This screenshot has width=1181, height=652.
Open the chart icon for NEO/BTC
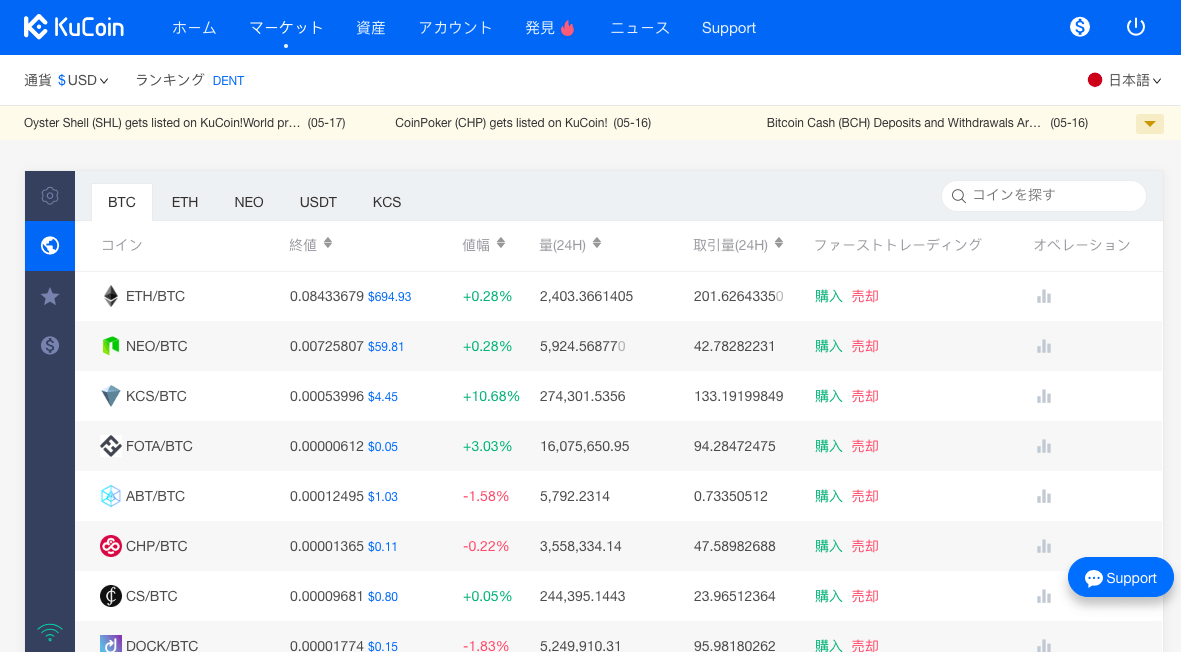pos(1044,346)
